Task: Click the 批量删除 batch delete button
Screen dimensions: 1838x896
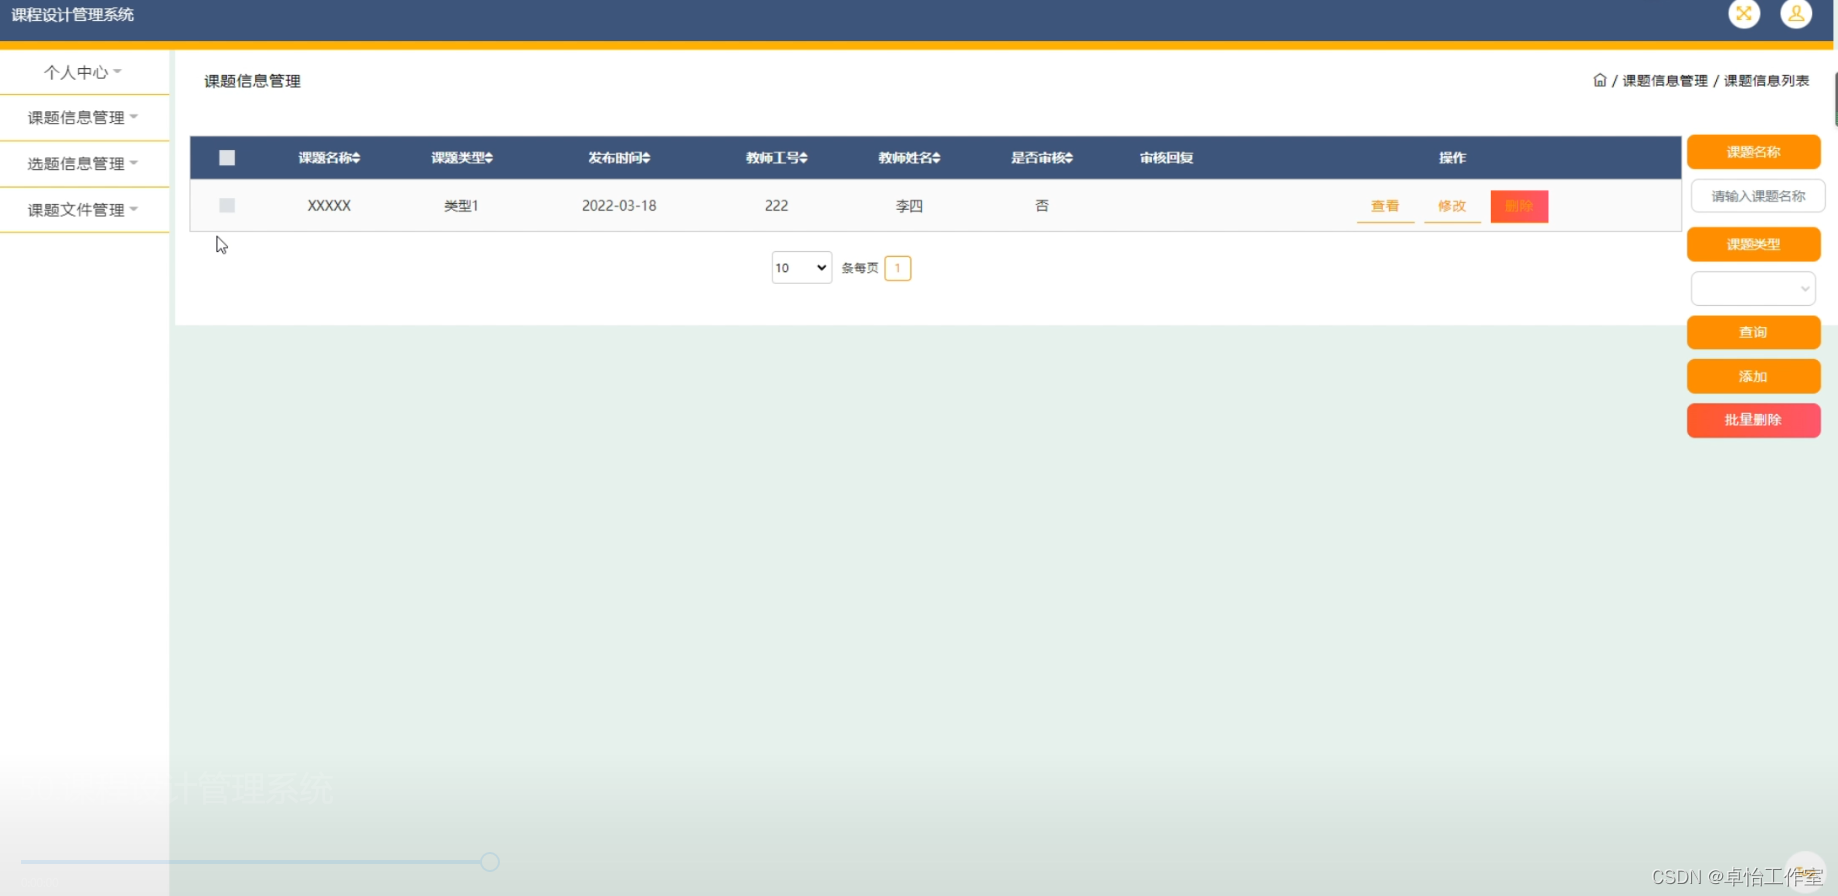Action: pos(1753,420)
